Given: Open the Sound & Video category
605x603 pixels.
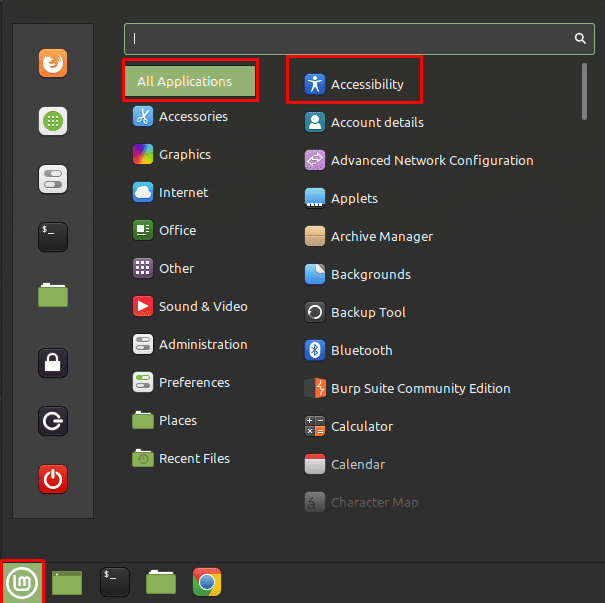Looking at the screenshot, I should tap(191, 306).
